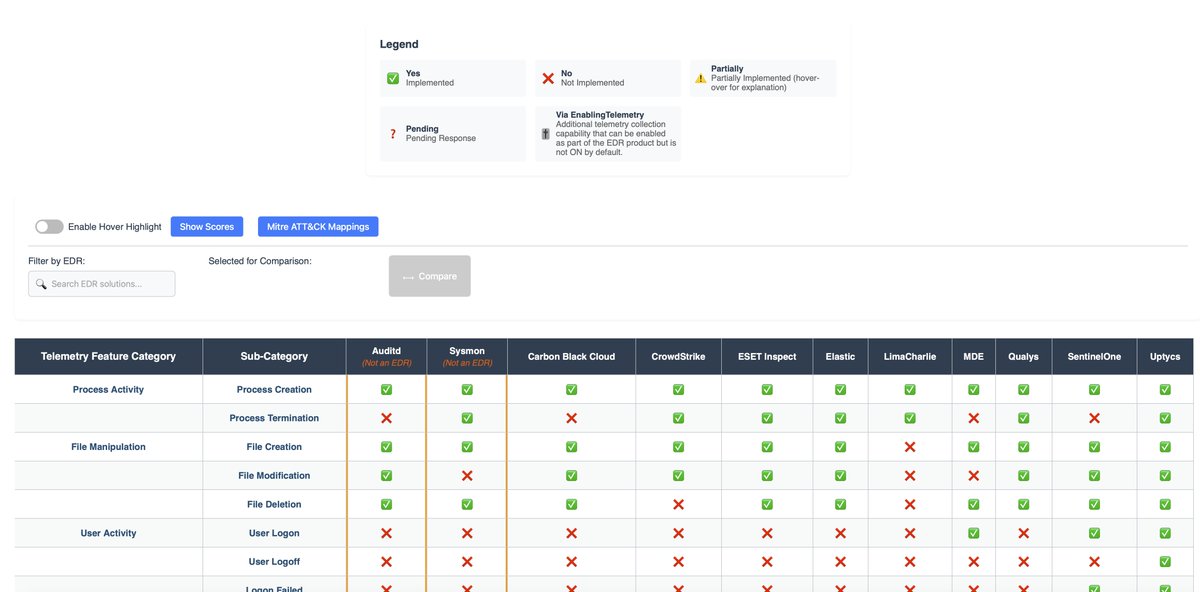The width and height of the screenshot is (1200, 592).
Task: Click Auditd's green check for Process Creation
Action: coord(386,390)
